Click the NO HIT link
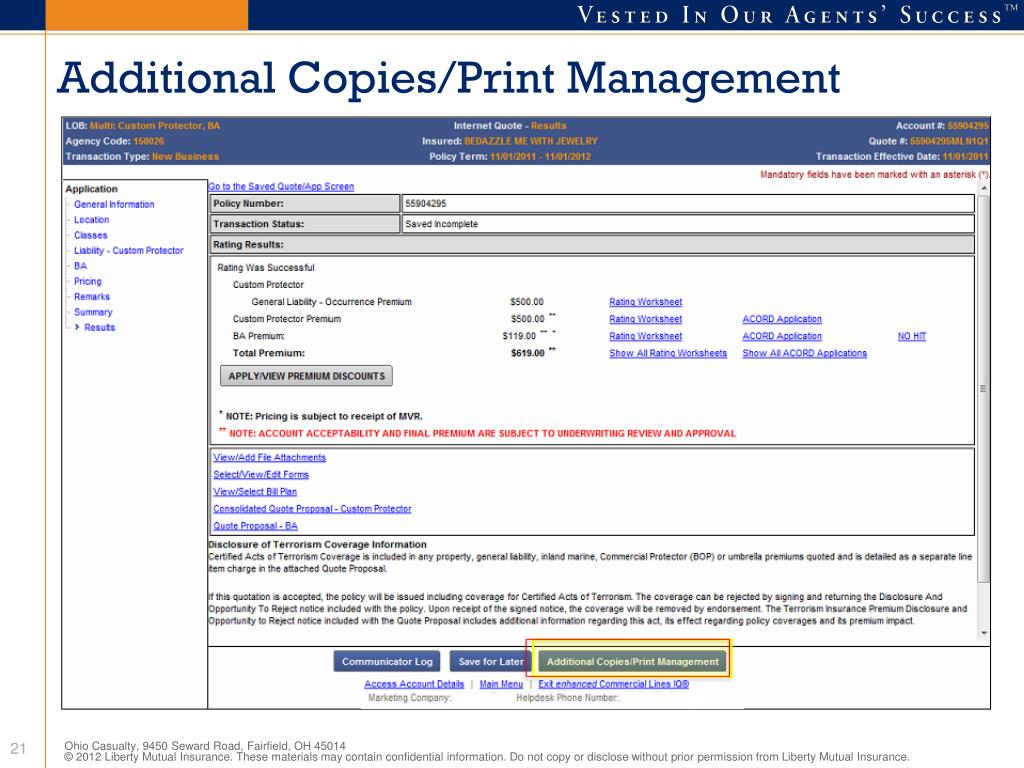This screenshot has width=1024, height=768. [x=912, y=336]
